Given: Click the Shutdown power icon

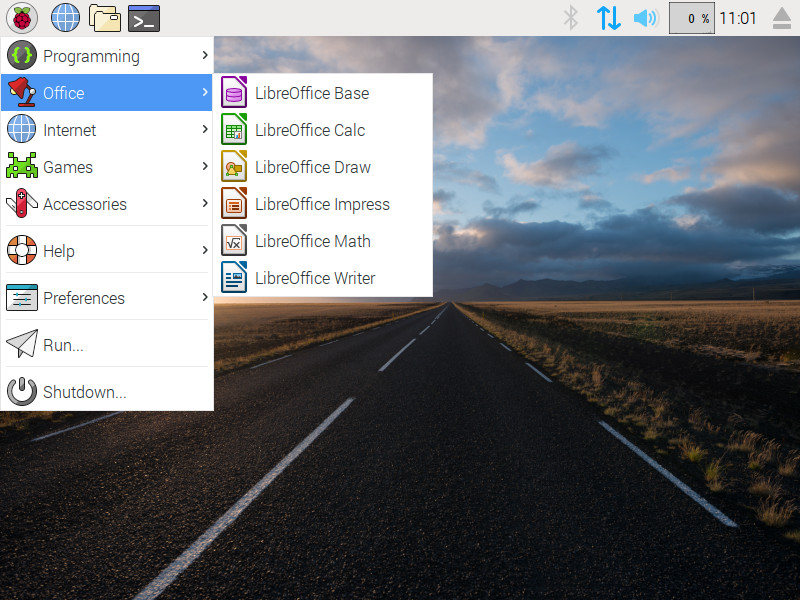Looking at the screenshot, I should point(21,391).
